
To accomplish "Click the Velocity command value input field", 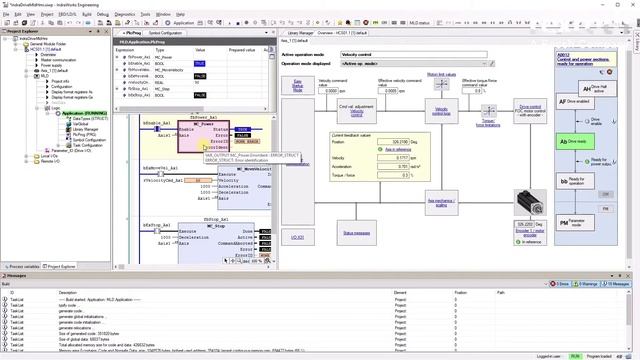I will coord(328,91).
